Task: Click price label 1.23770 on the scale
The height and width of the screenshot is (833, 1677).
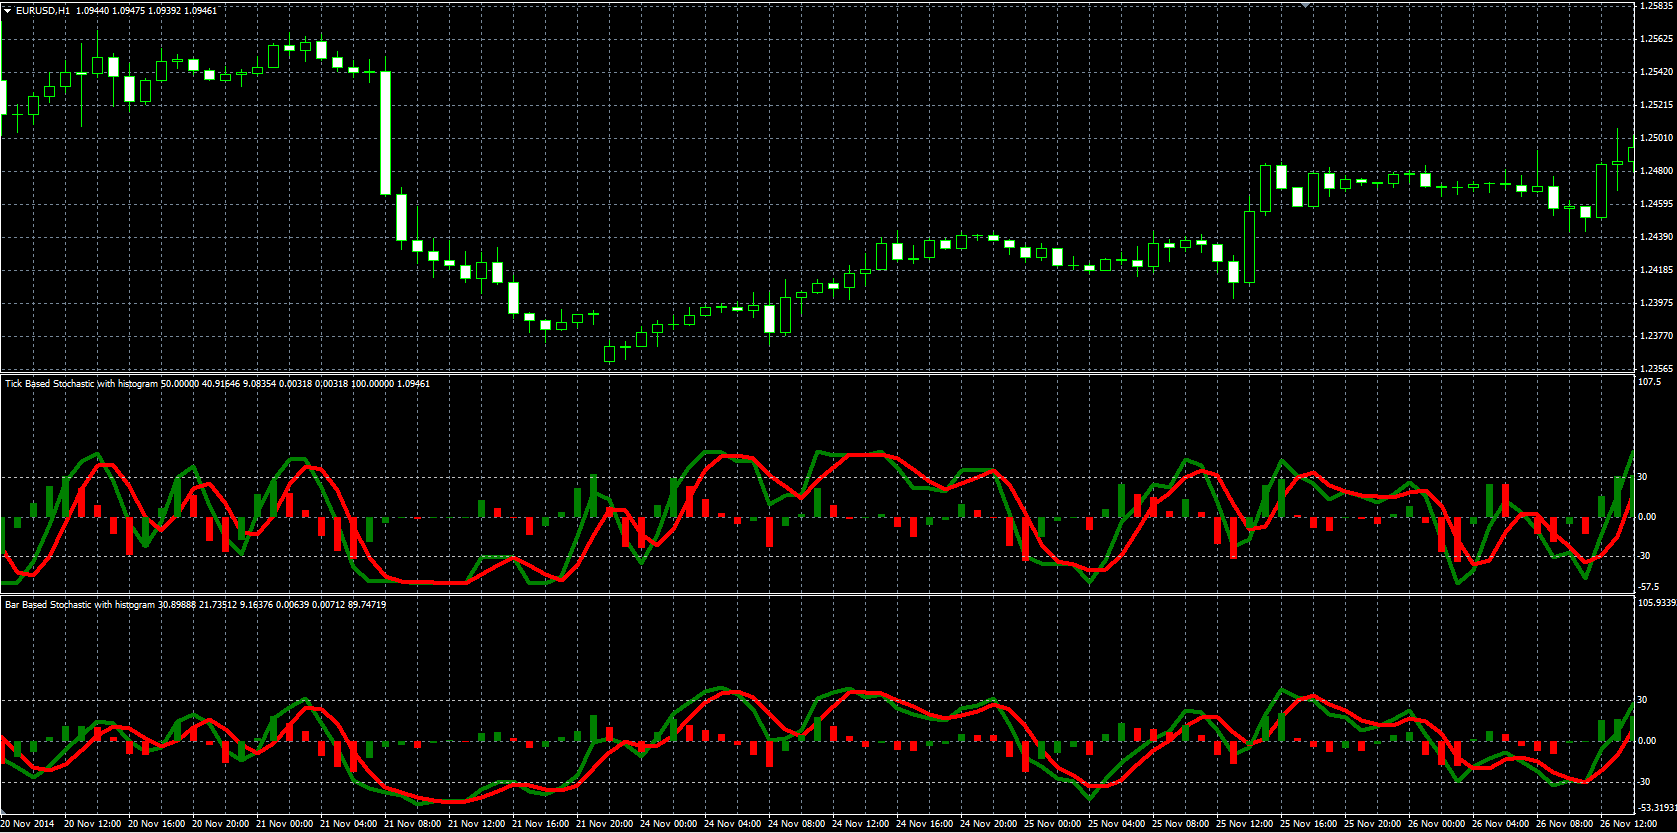Action: tap(1656, 336)
